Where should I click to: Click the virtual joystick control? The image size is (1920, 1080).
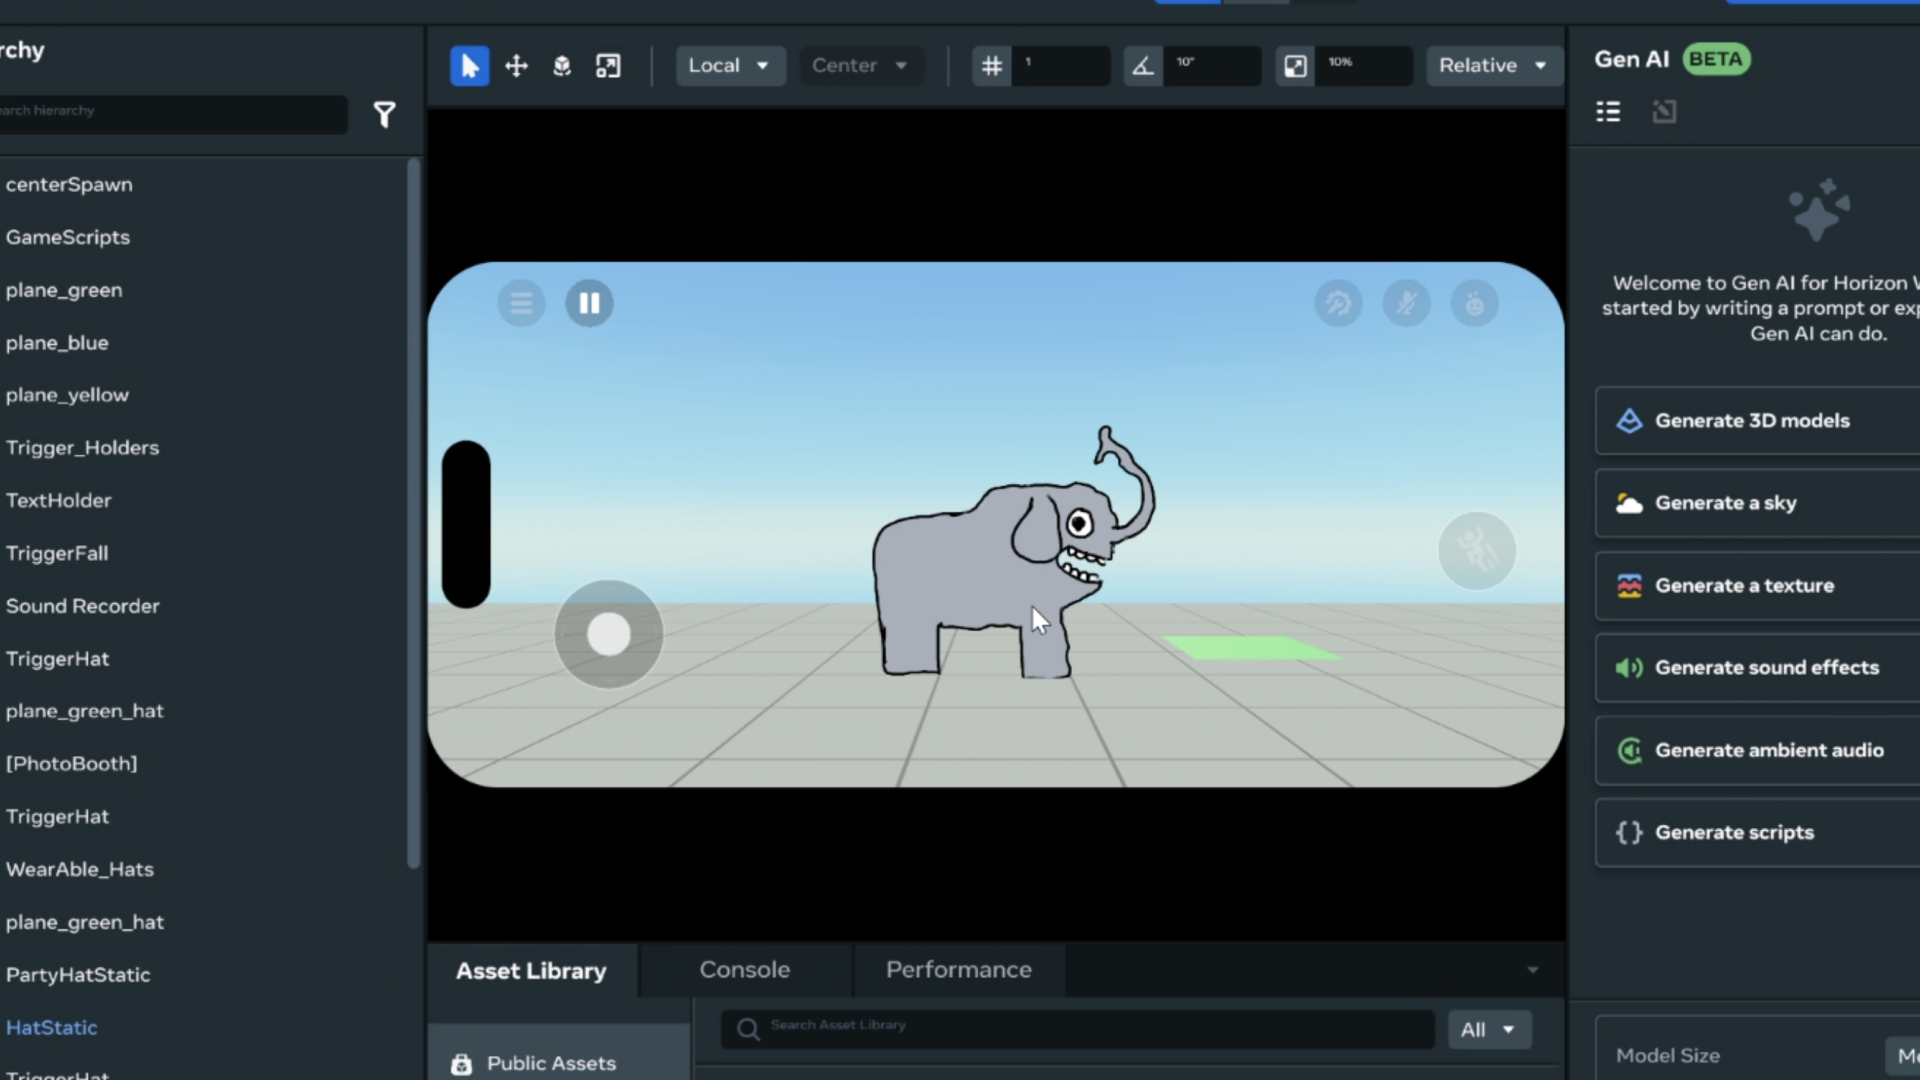coord(609,634)
